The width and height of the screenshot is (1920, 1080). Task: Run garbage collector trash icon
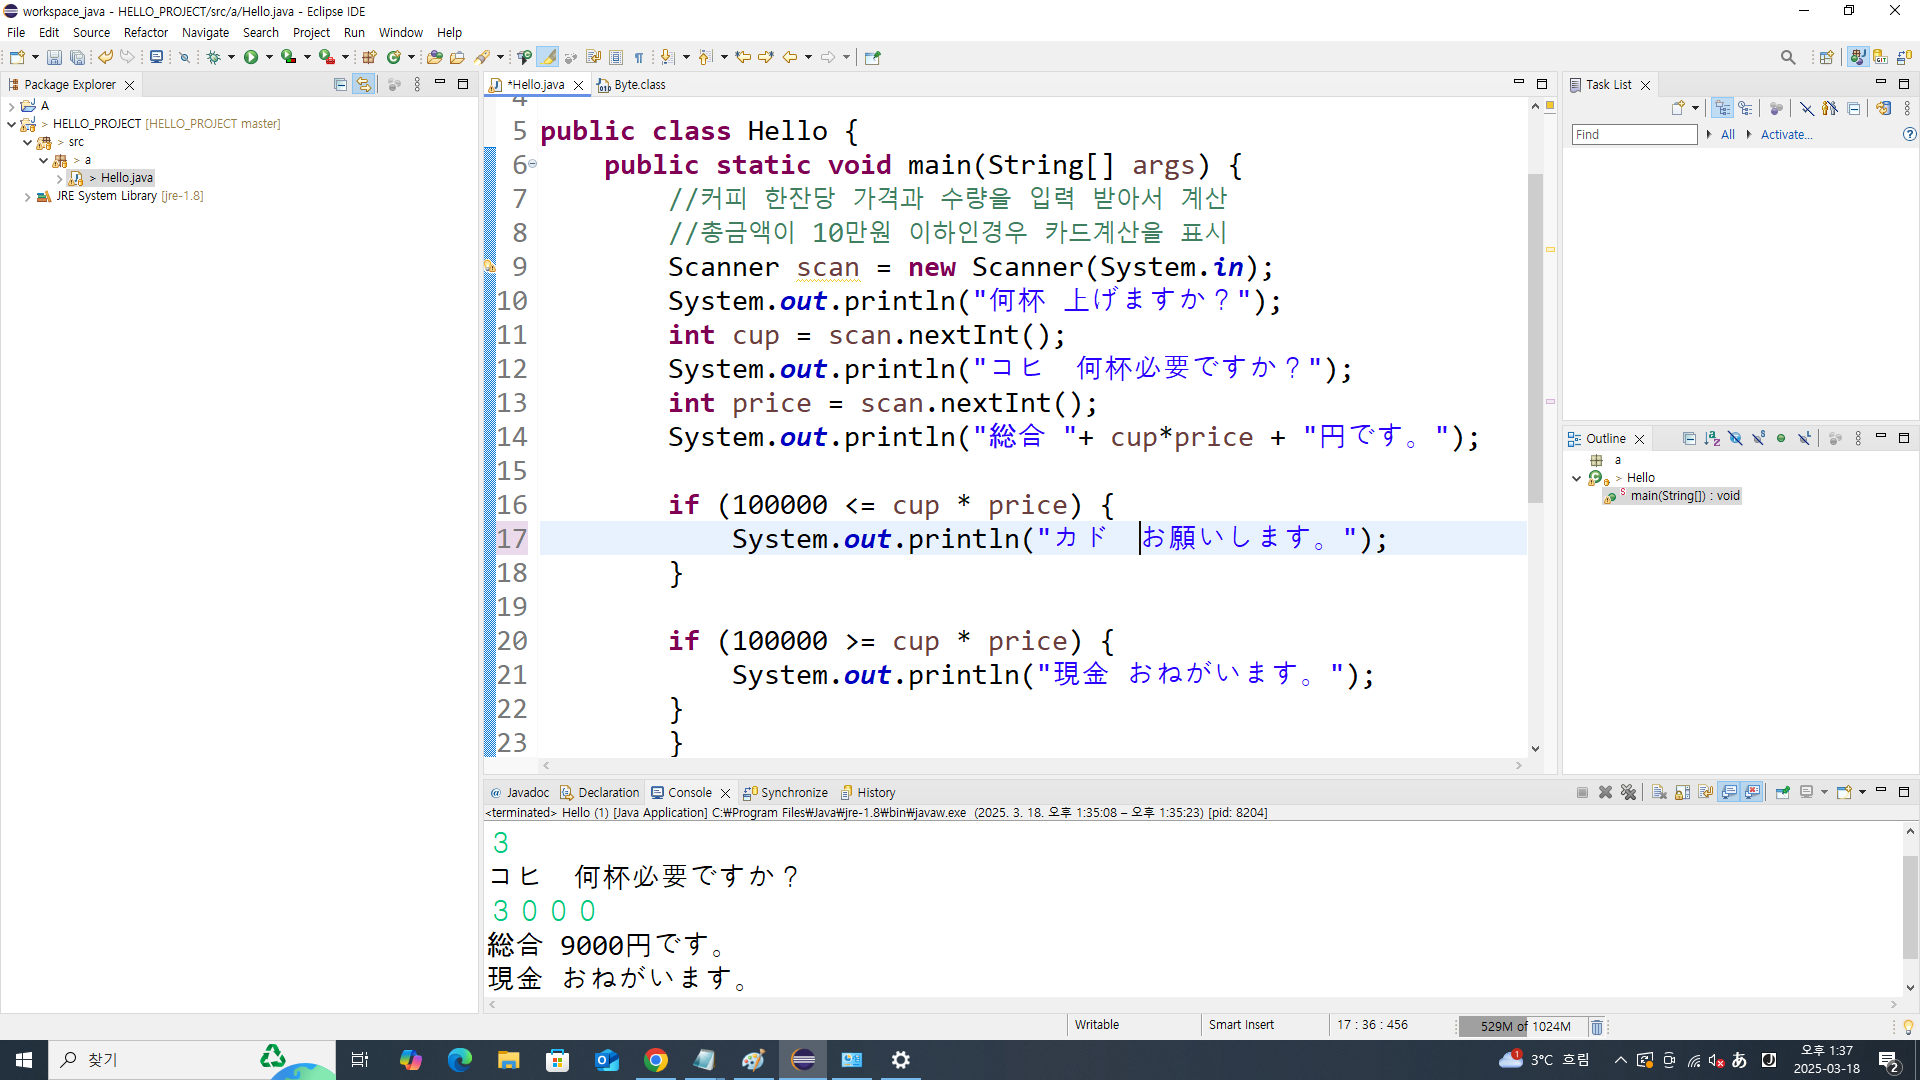coord(1597,1027)
